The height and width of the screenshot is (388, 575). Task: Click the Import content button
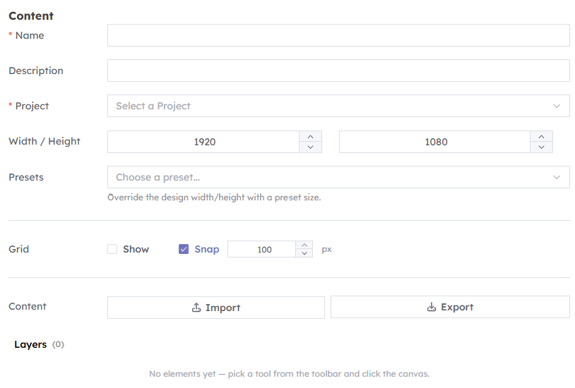(216, 307)
